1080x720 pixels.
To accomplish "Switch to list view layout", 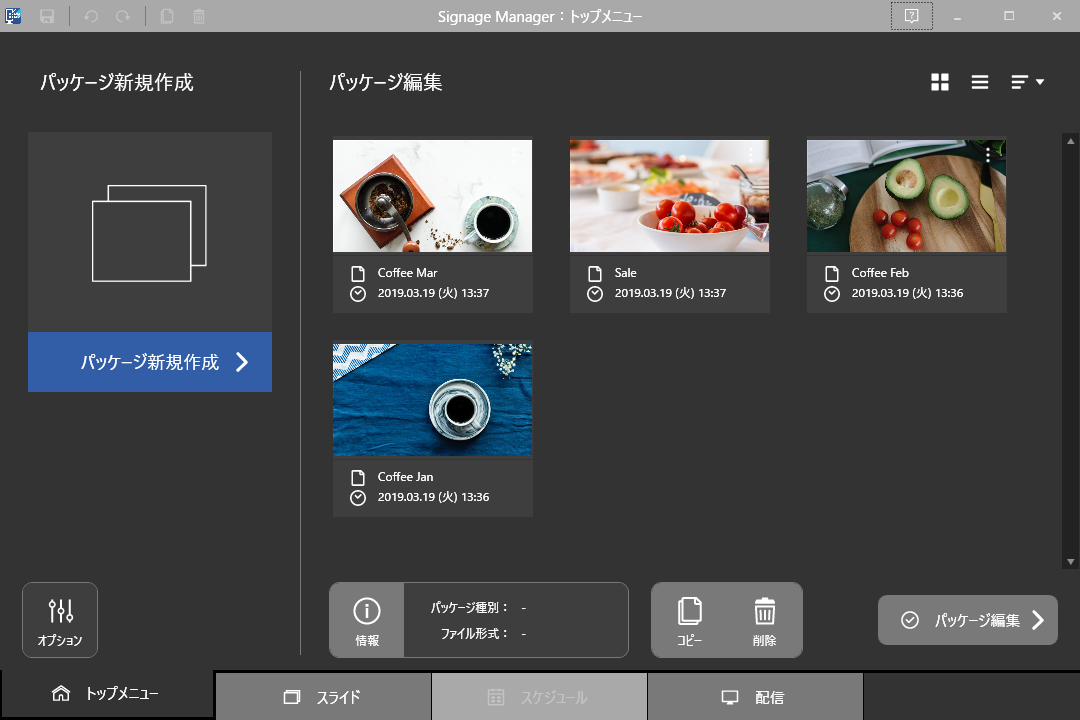I will pyautogui.click(x=980, y=83).
